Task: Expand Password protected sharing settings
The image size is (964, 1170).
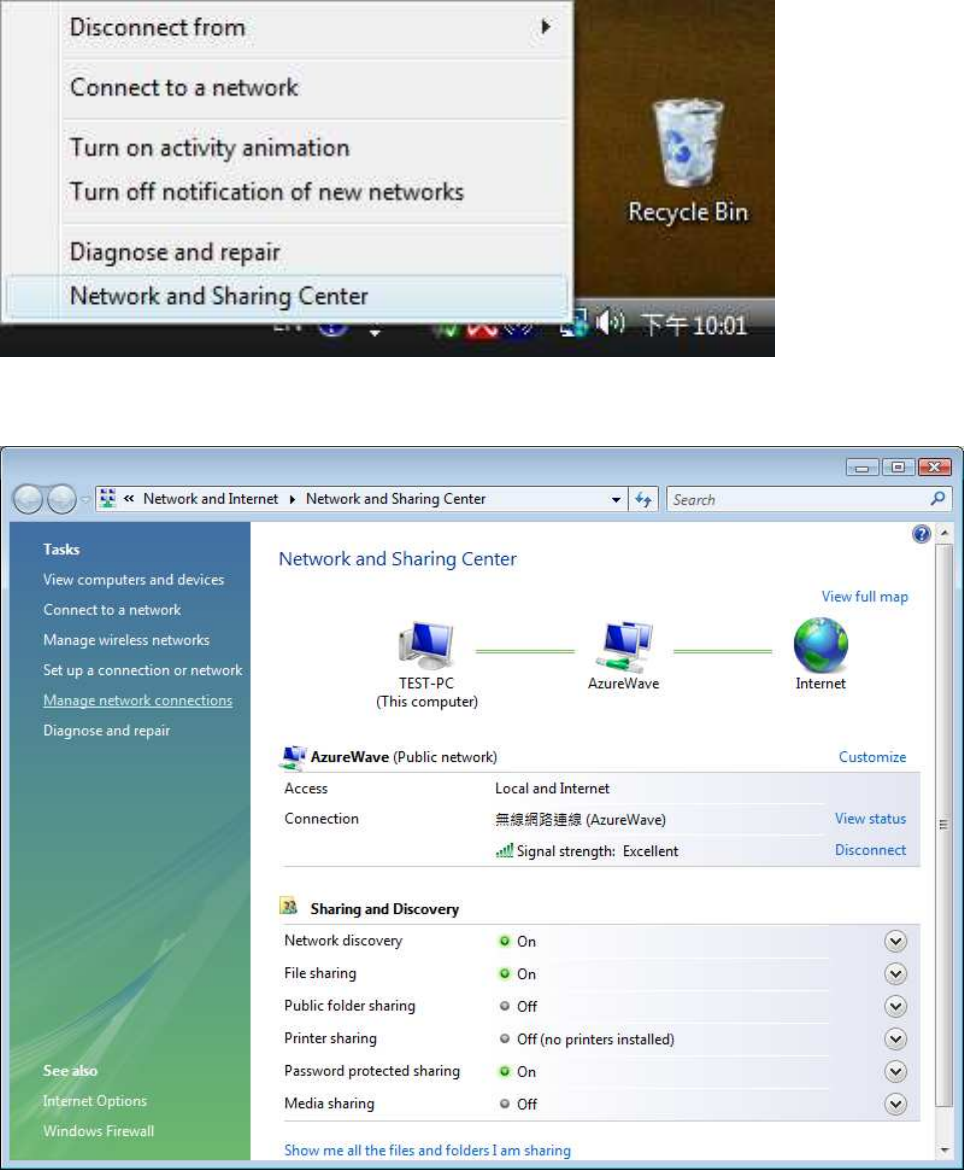Action: [895, 1072]
